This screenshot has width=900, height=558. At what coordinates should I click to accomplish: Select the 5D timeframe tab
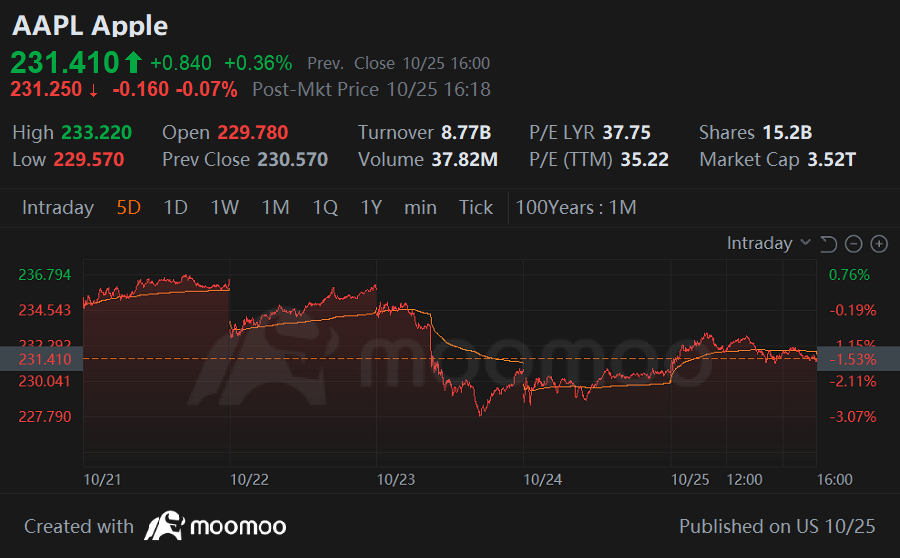click(x=129, y=207)
